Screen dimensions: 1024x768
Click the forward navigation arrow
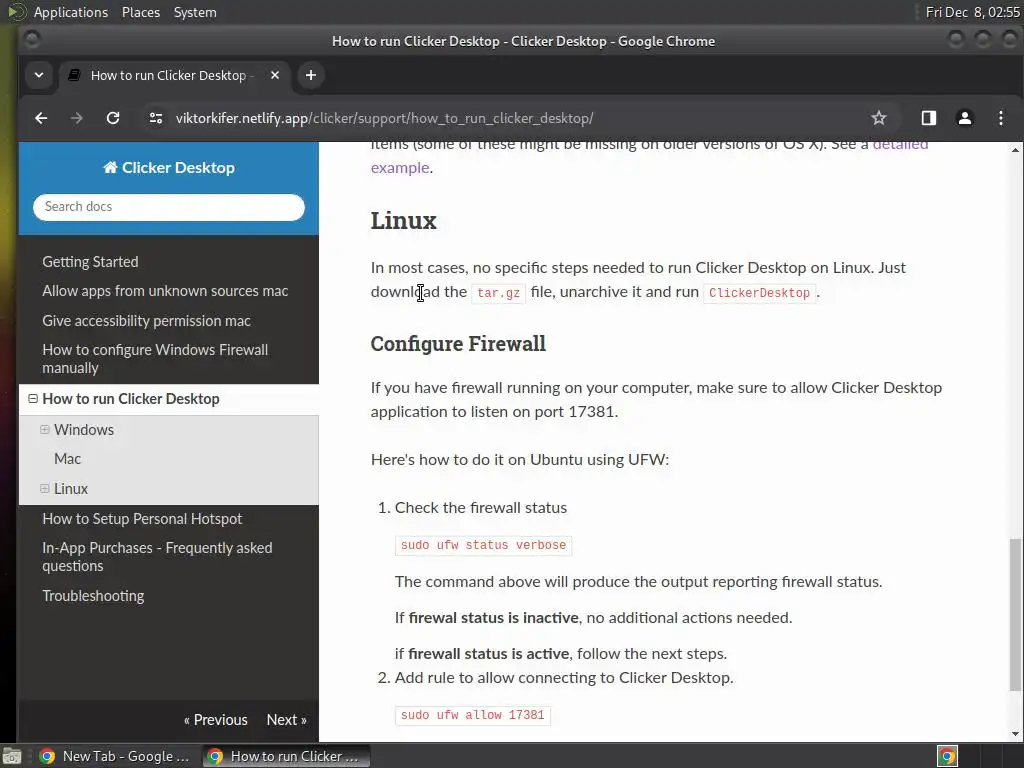(76, 118)
